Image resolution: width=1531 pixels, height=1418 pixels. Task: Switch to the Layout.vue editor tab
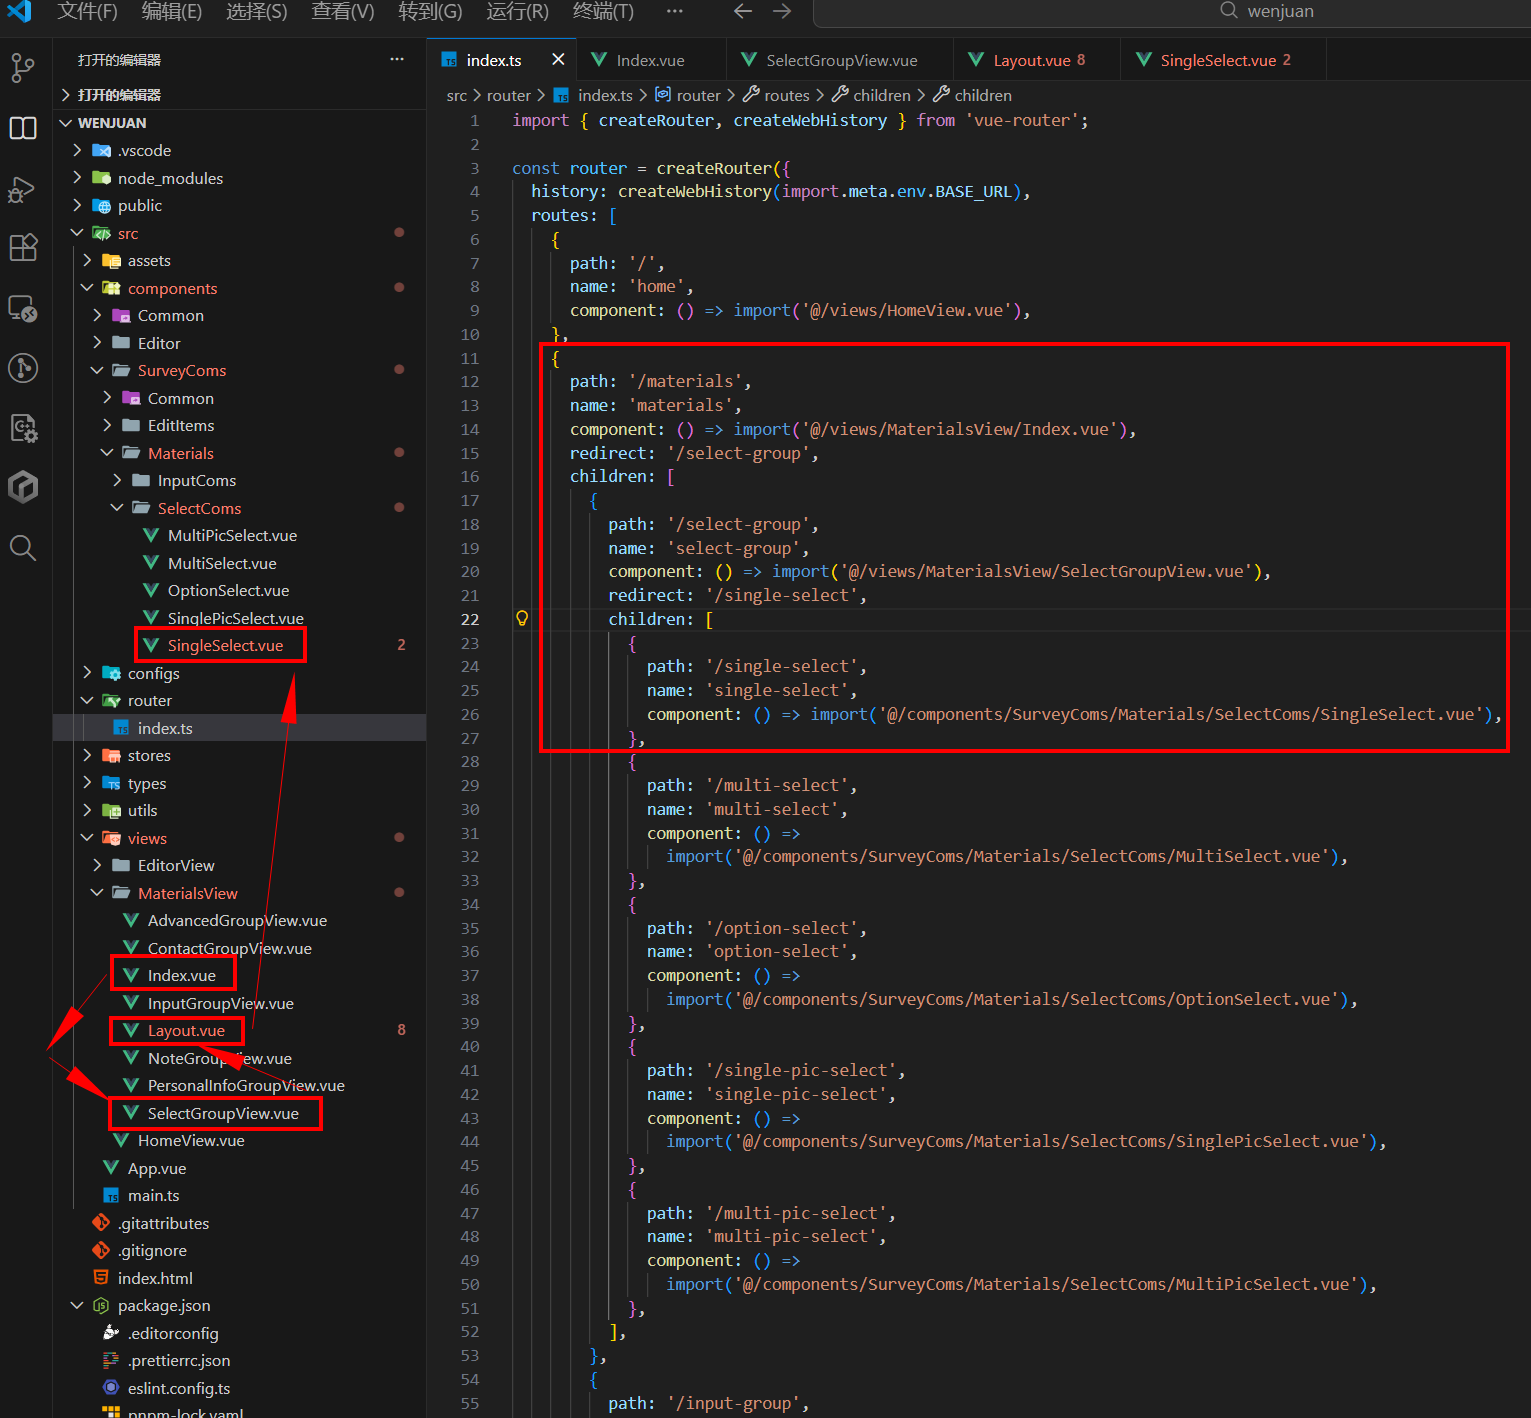pos(1037,60)
